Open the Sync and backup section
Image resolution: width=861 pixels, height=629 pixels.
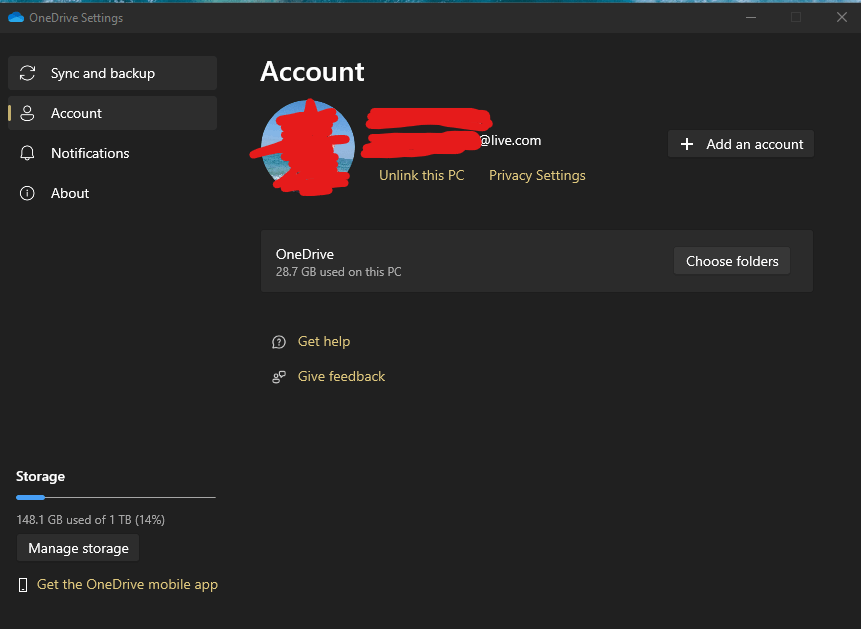[112, 73]
